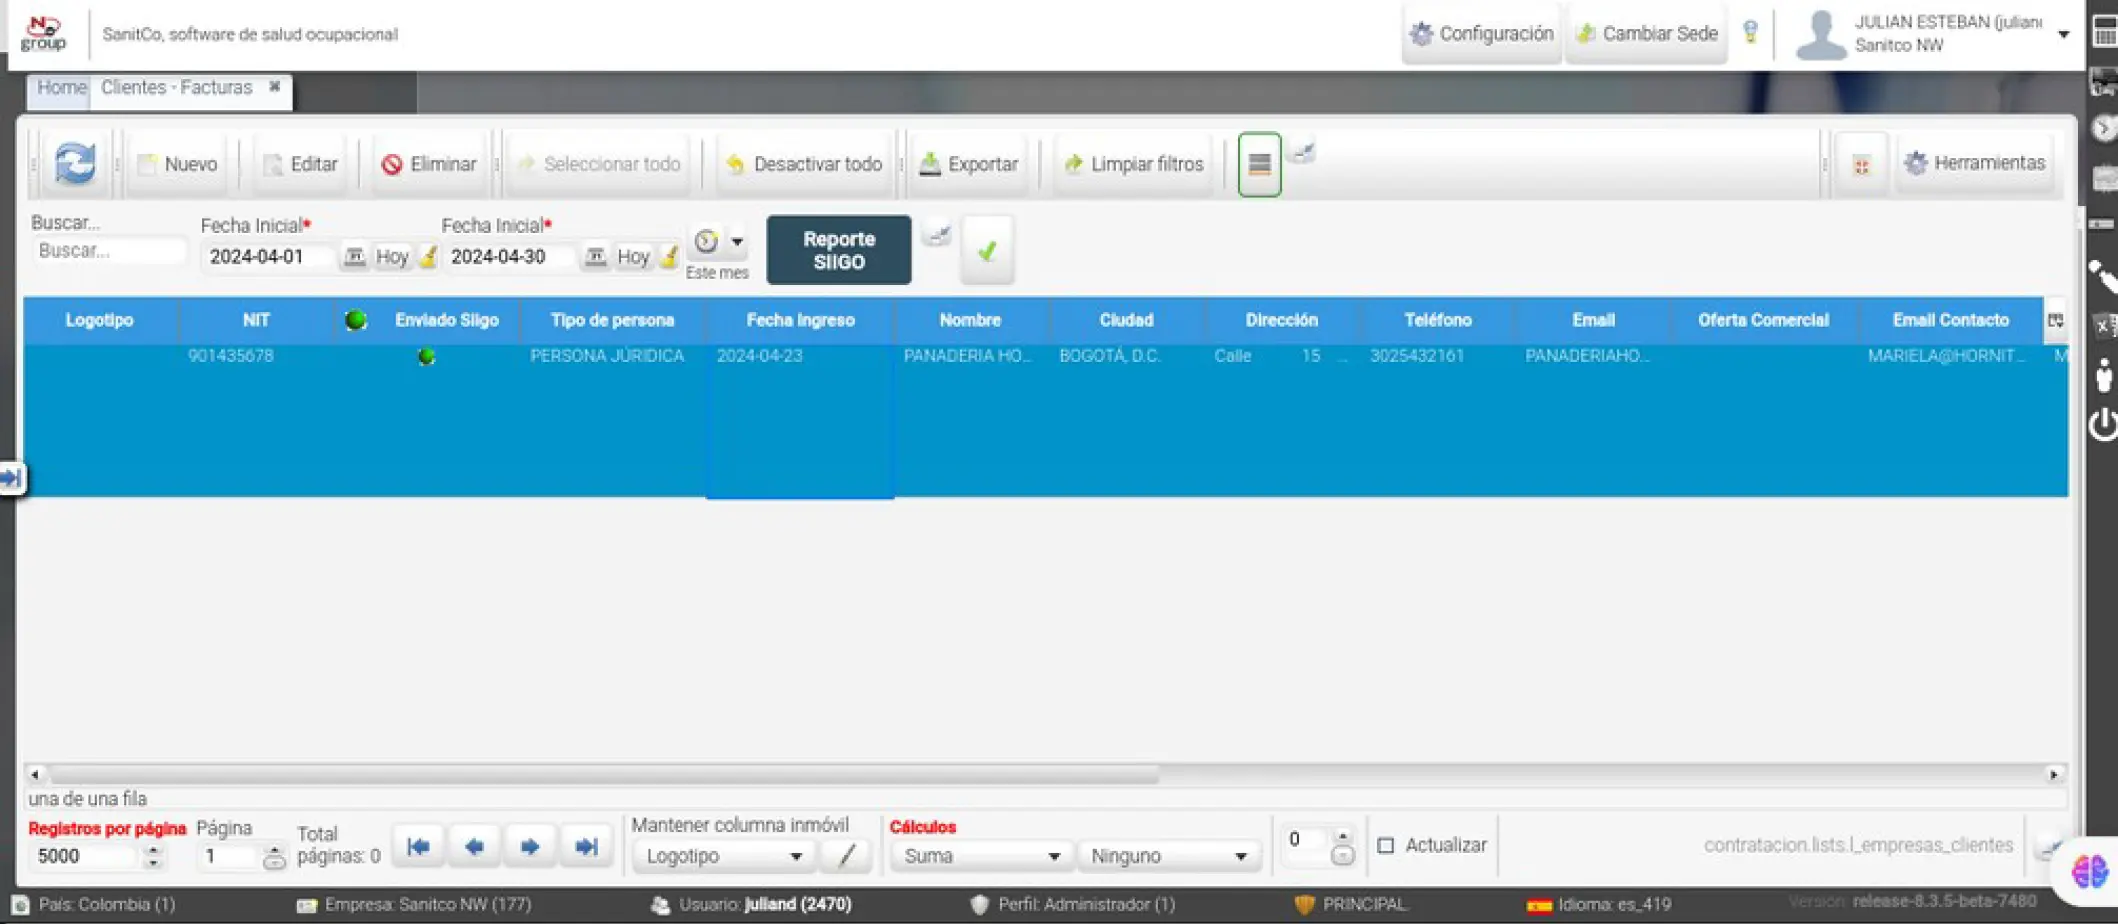Image resolution: width=2118 pixels, height=924 pixels.
Task: Toggle the green Enviado Siigo status dot in the row
Action: (427, 356)
